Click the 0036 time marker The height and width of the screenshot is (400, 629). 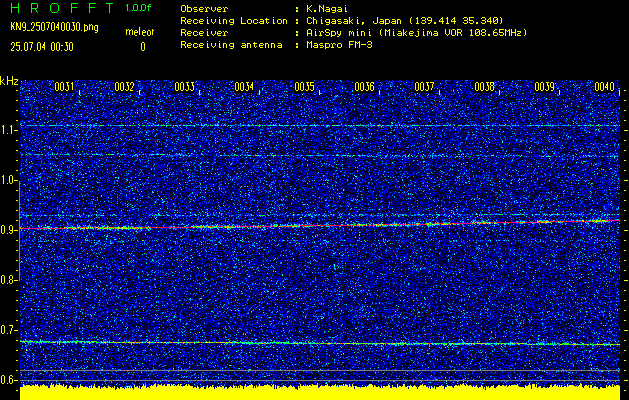coord(364,87)
